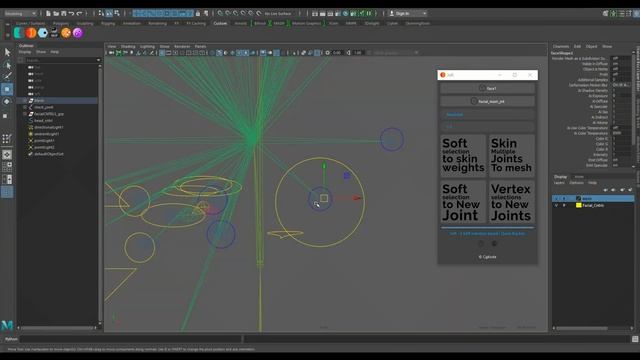
Task: Toggle the face1 radio circle in Soft window
Action: (482, 88)
